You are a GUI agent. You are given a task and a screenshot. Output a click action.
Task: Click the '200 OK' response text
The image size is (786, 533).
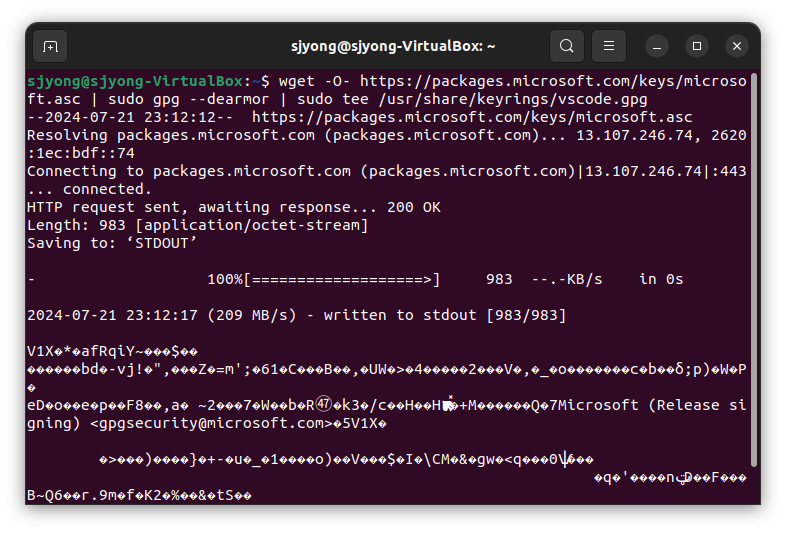(414, 208)
